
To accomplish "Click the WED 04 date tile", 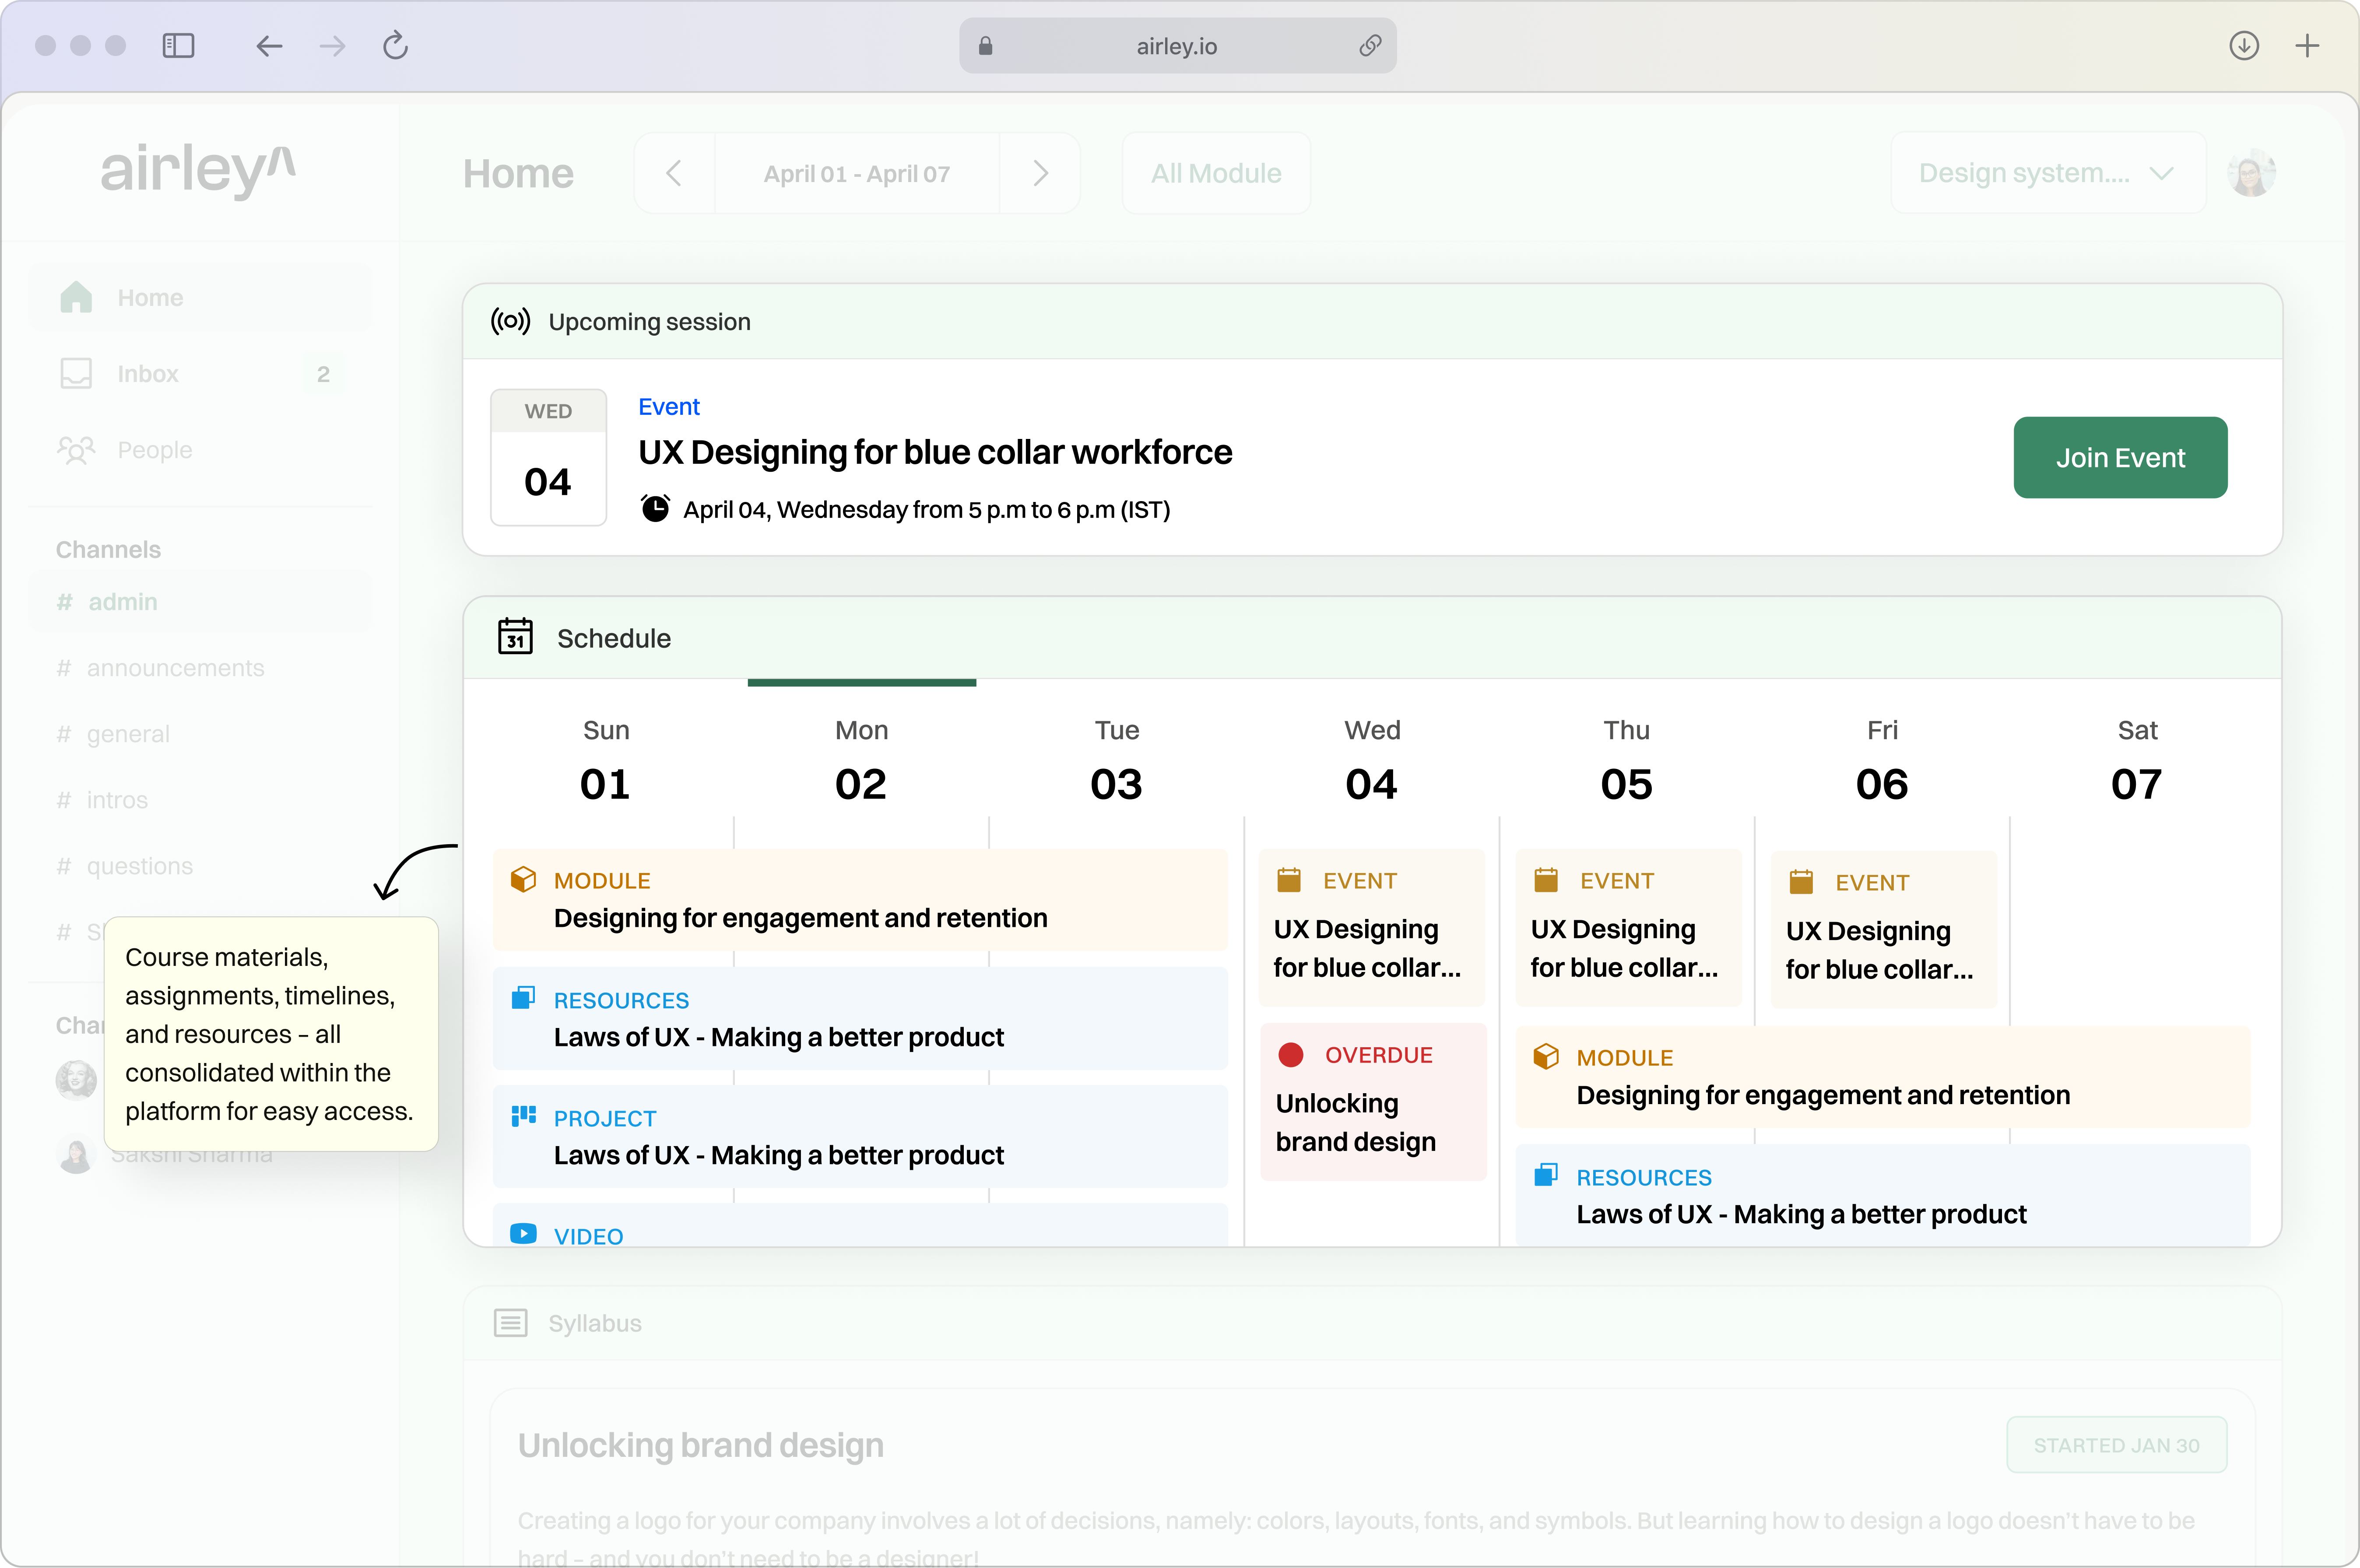I will (x=548, y=457).
